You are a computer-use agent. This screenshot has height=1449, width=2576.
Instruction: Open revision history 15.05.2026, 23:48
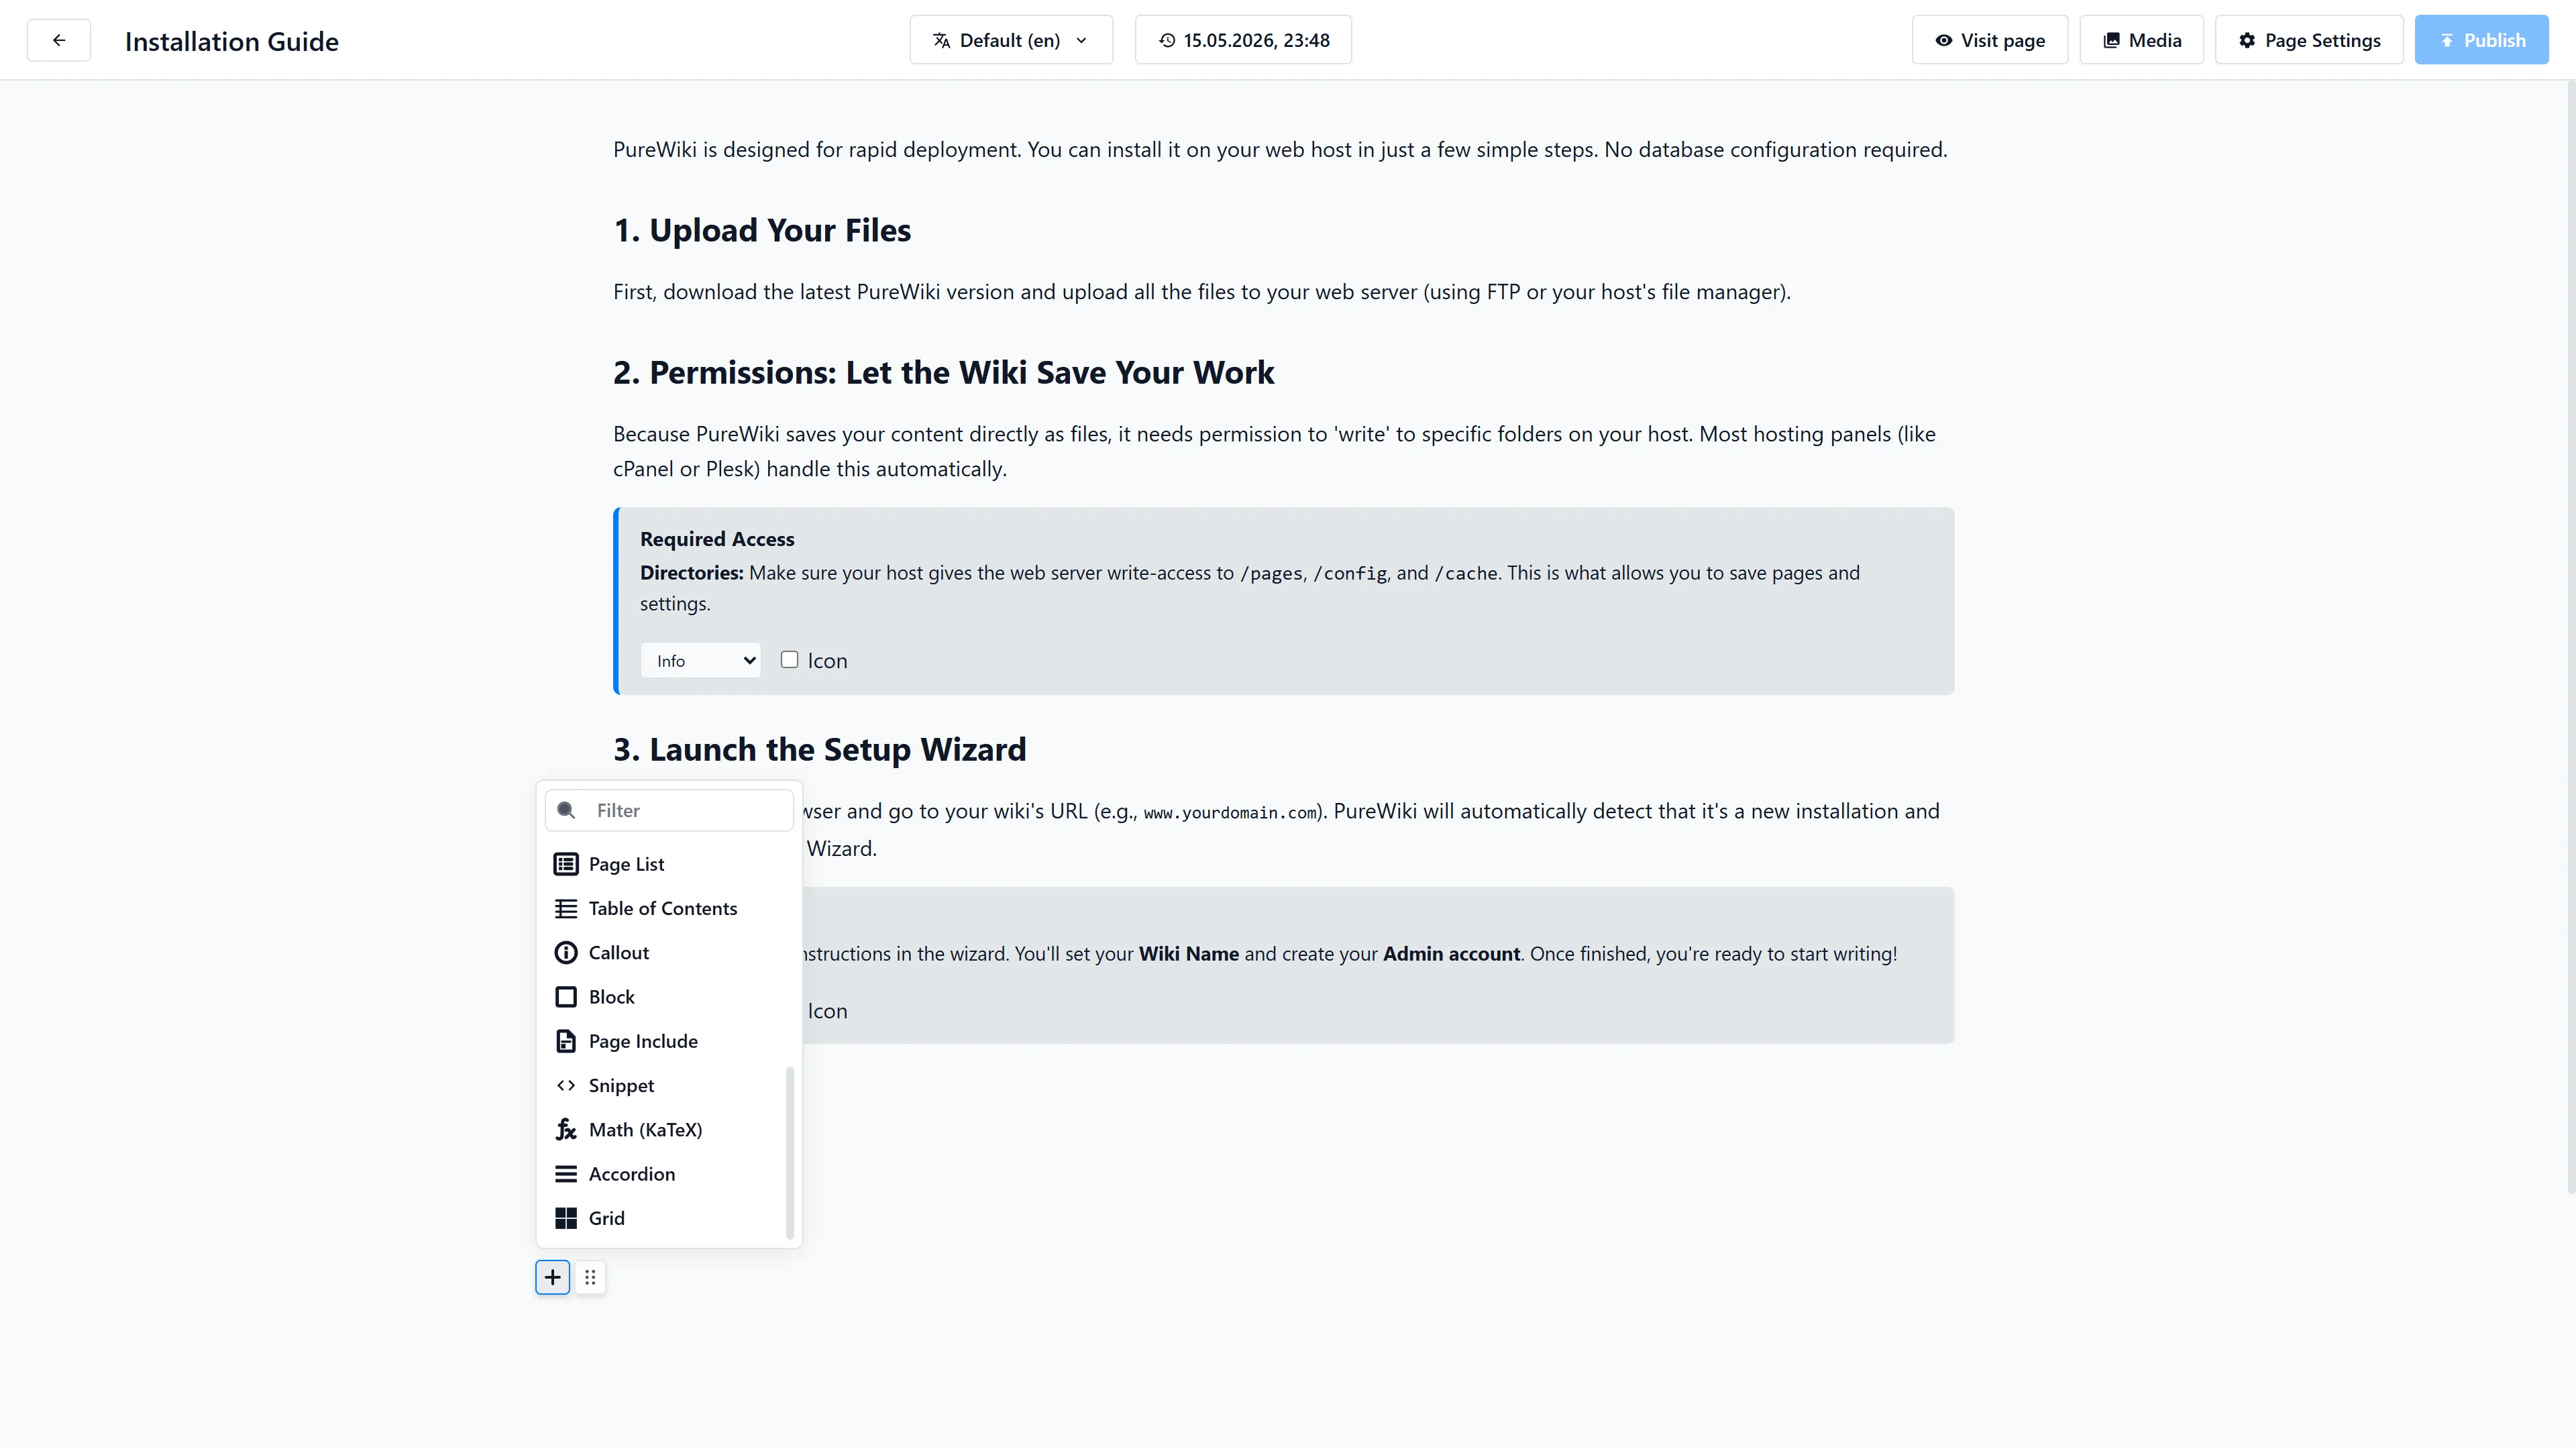[1243, 40]
